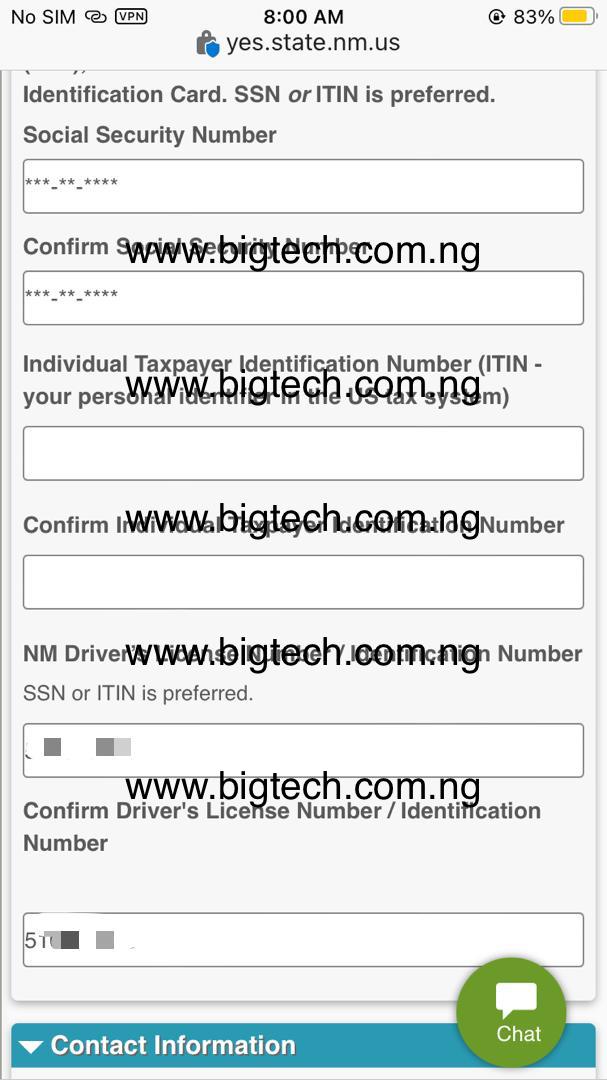Click the Social Security Number field
The height and width of the screenshot is (1080, 607).
[x=303, y=186]
